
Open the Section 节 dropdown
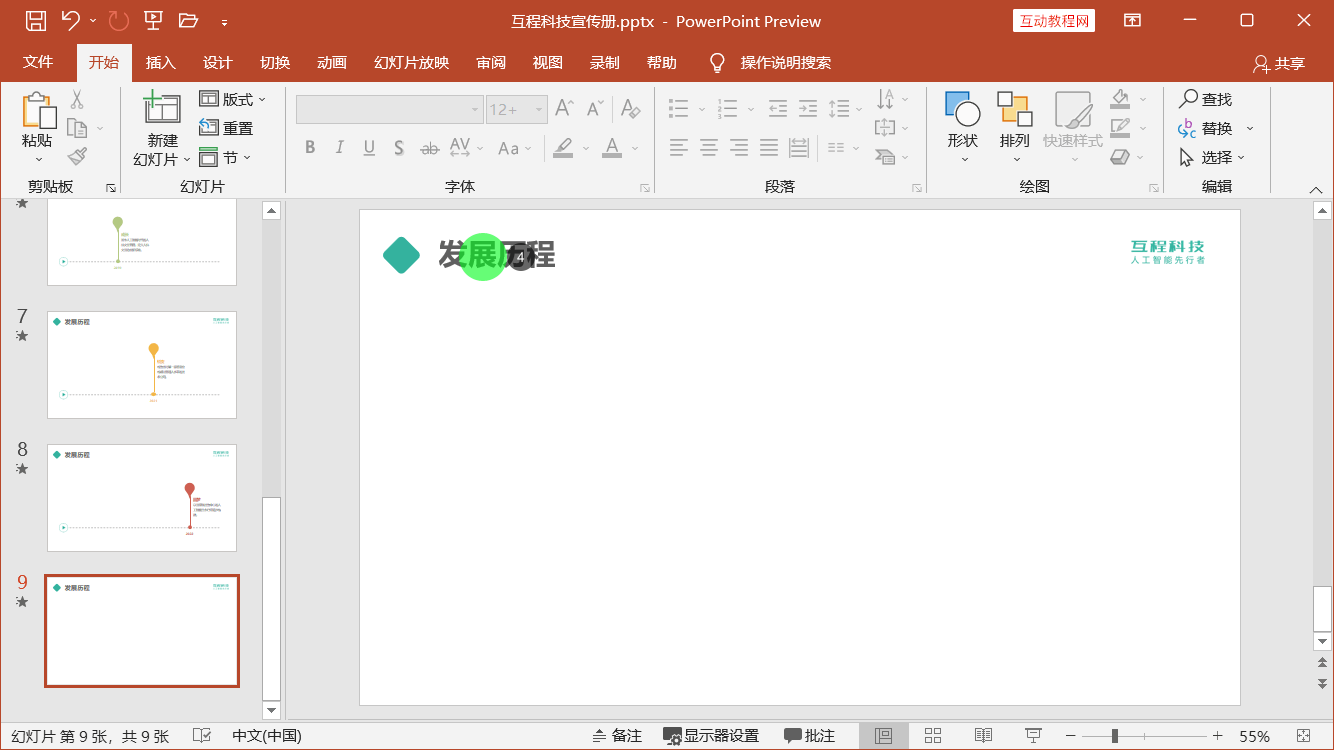click(225, 157)
